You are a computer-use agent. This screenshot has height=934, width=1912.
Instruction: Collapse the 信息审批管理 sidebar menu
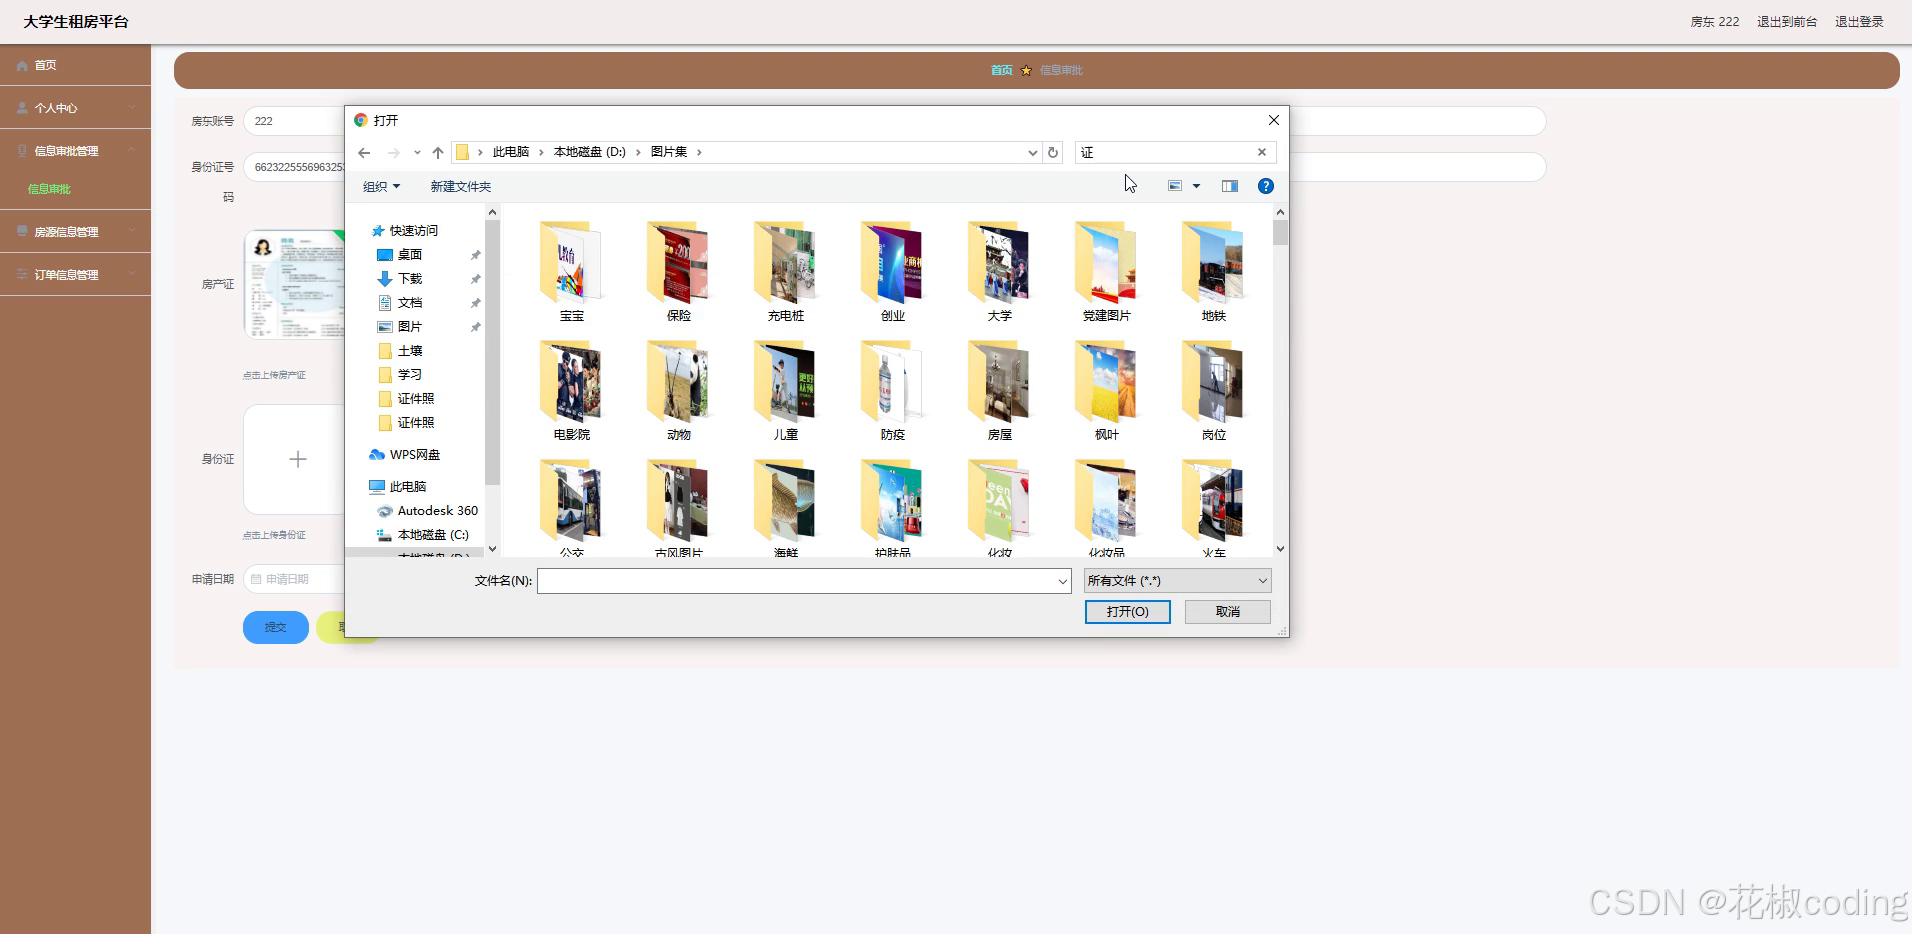click(75, 151)
